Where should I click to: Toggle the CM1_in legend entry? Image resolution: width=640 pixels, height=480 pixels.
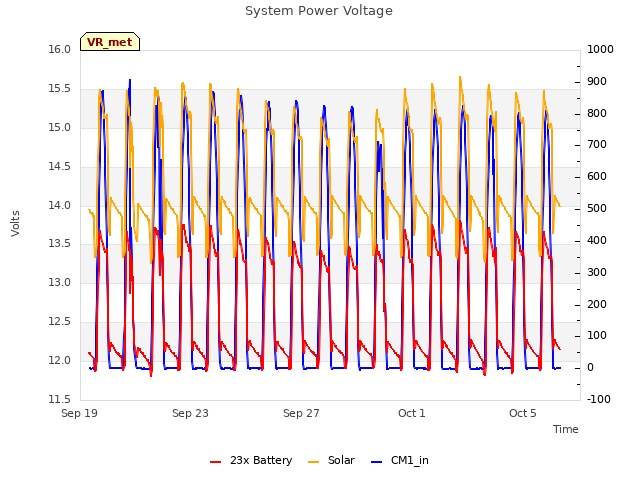[400, 460]
